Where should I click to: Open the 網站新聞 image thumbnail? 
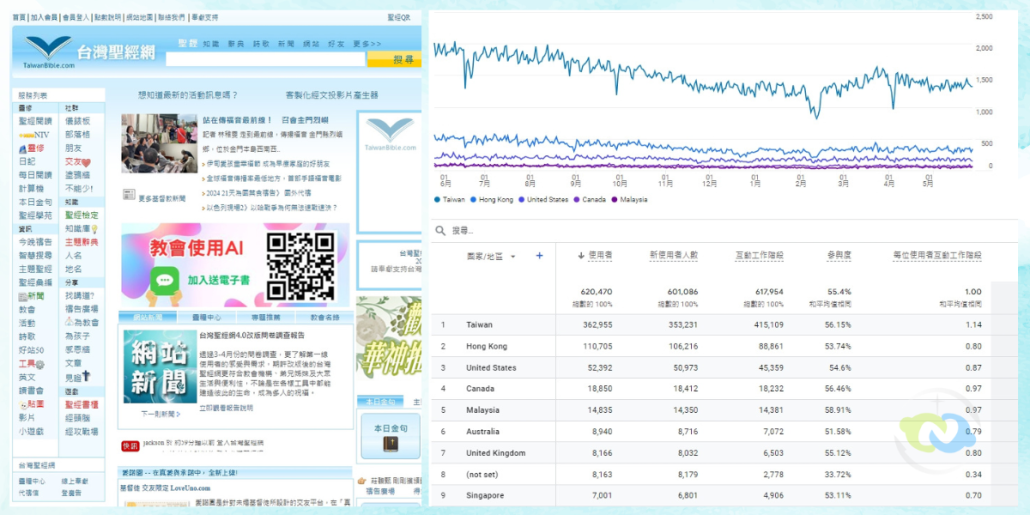coord(160,367)
